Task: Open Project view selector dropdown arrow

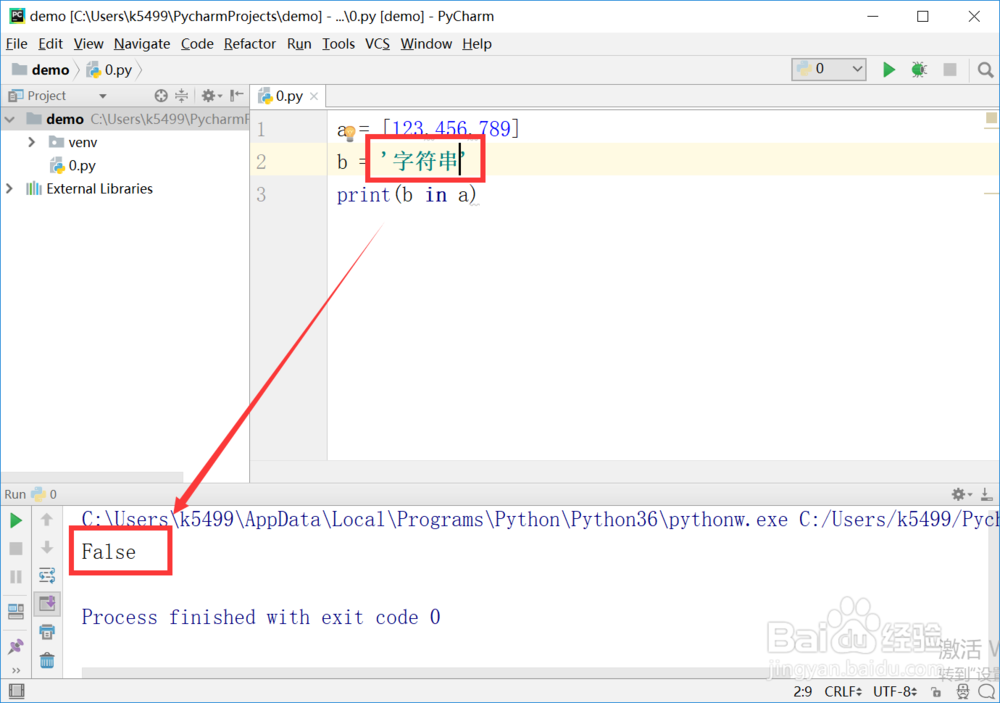Action: [103, 96]
